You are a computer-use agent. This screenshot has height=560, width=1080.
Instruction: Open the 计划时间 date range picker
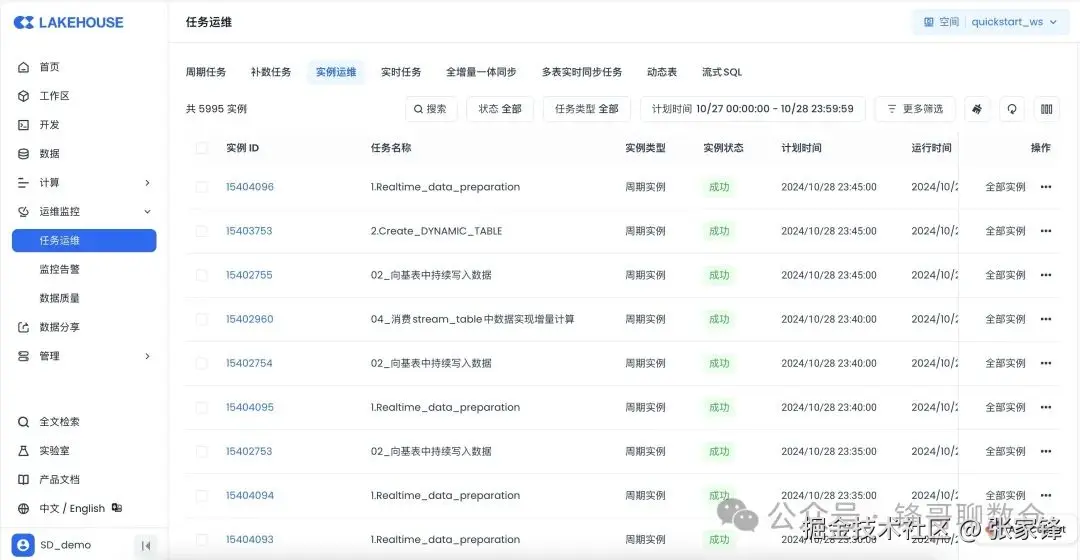click(753, 109)
